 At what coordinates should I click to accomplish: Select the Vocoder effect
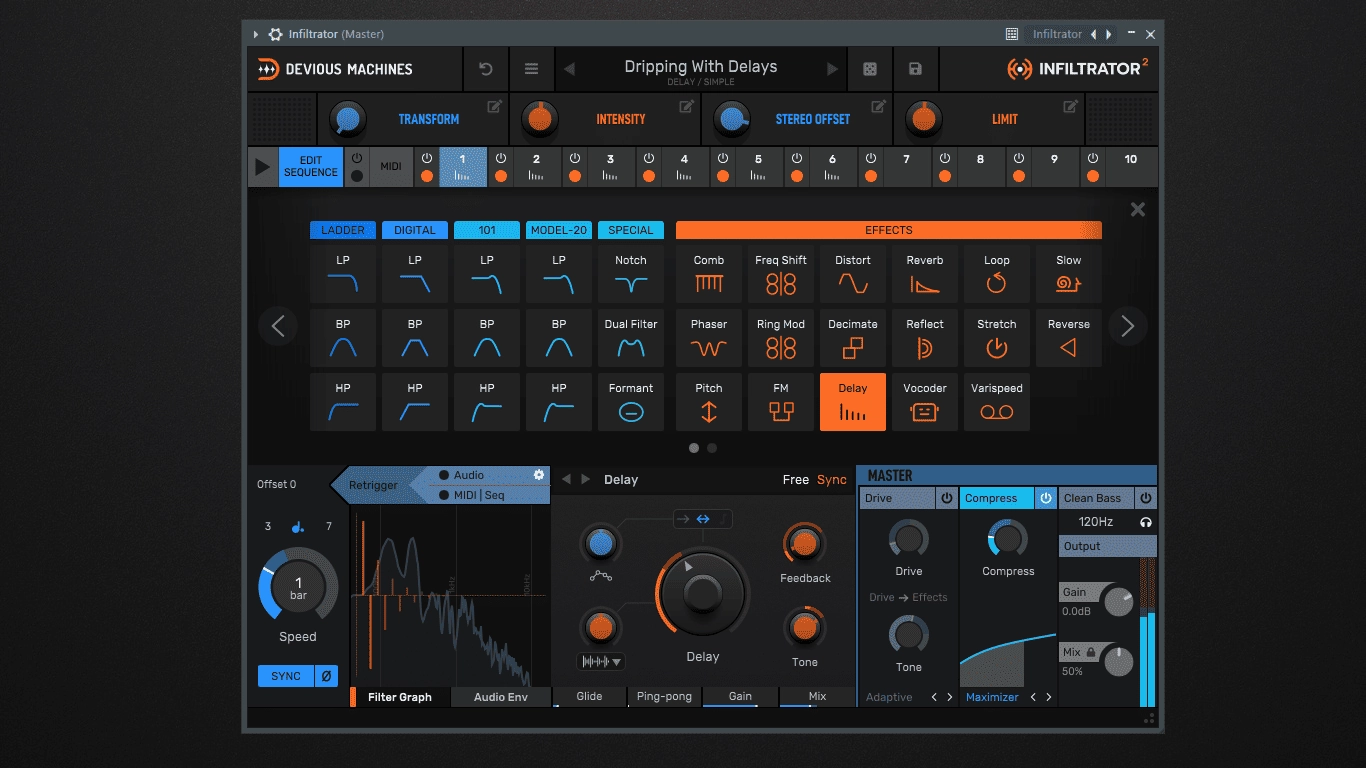(x=925, y=402)
